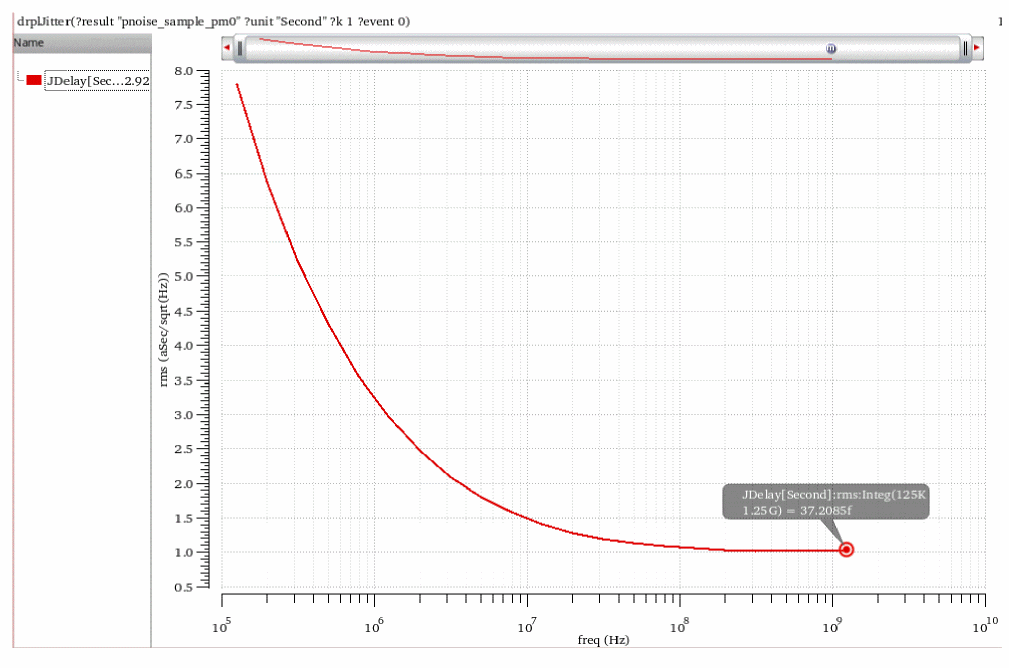Select the JDelay[Sec...2.92 trace entry
Viewport: 1009px width, 668px height.
coord(97,81)
